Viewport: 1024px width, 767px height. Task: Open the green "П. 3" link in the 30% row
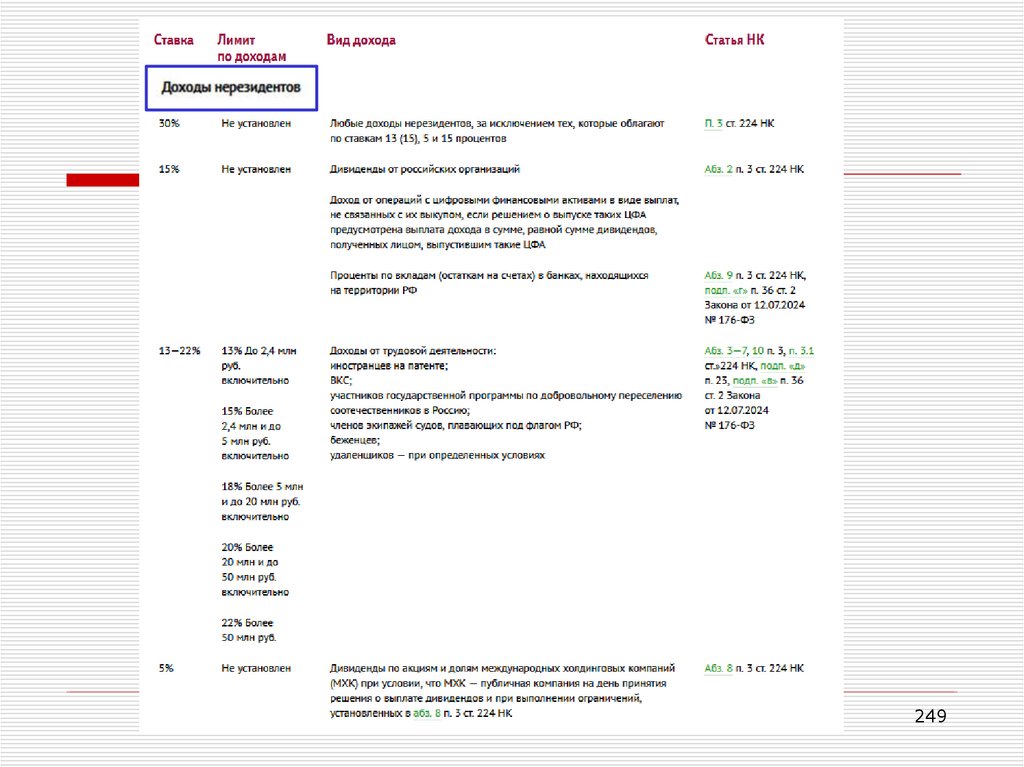[x=713, y=123]
